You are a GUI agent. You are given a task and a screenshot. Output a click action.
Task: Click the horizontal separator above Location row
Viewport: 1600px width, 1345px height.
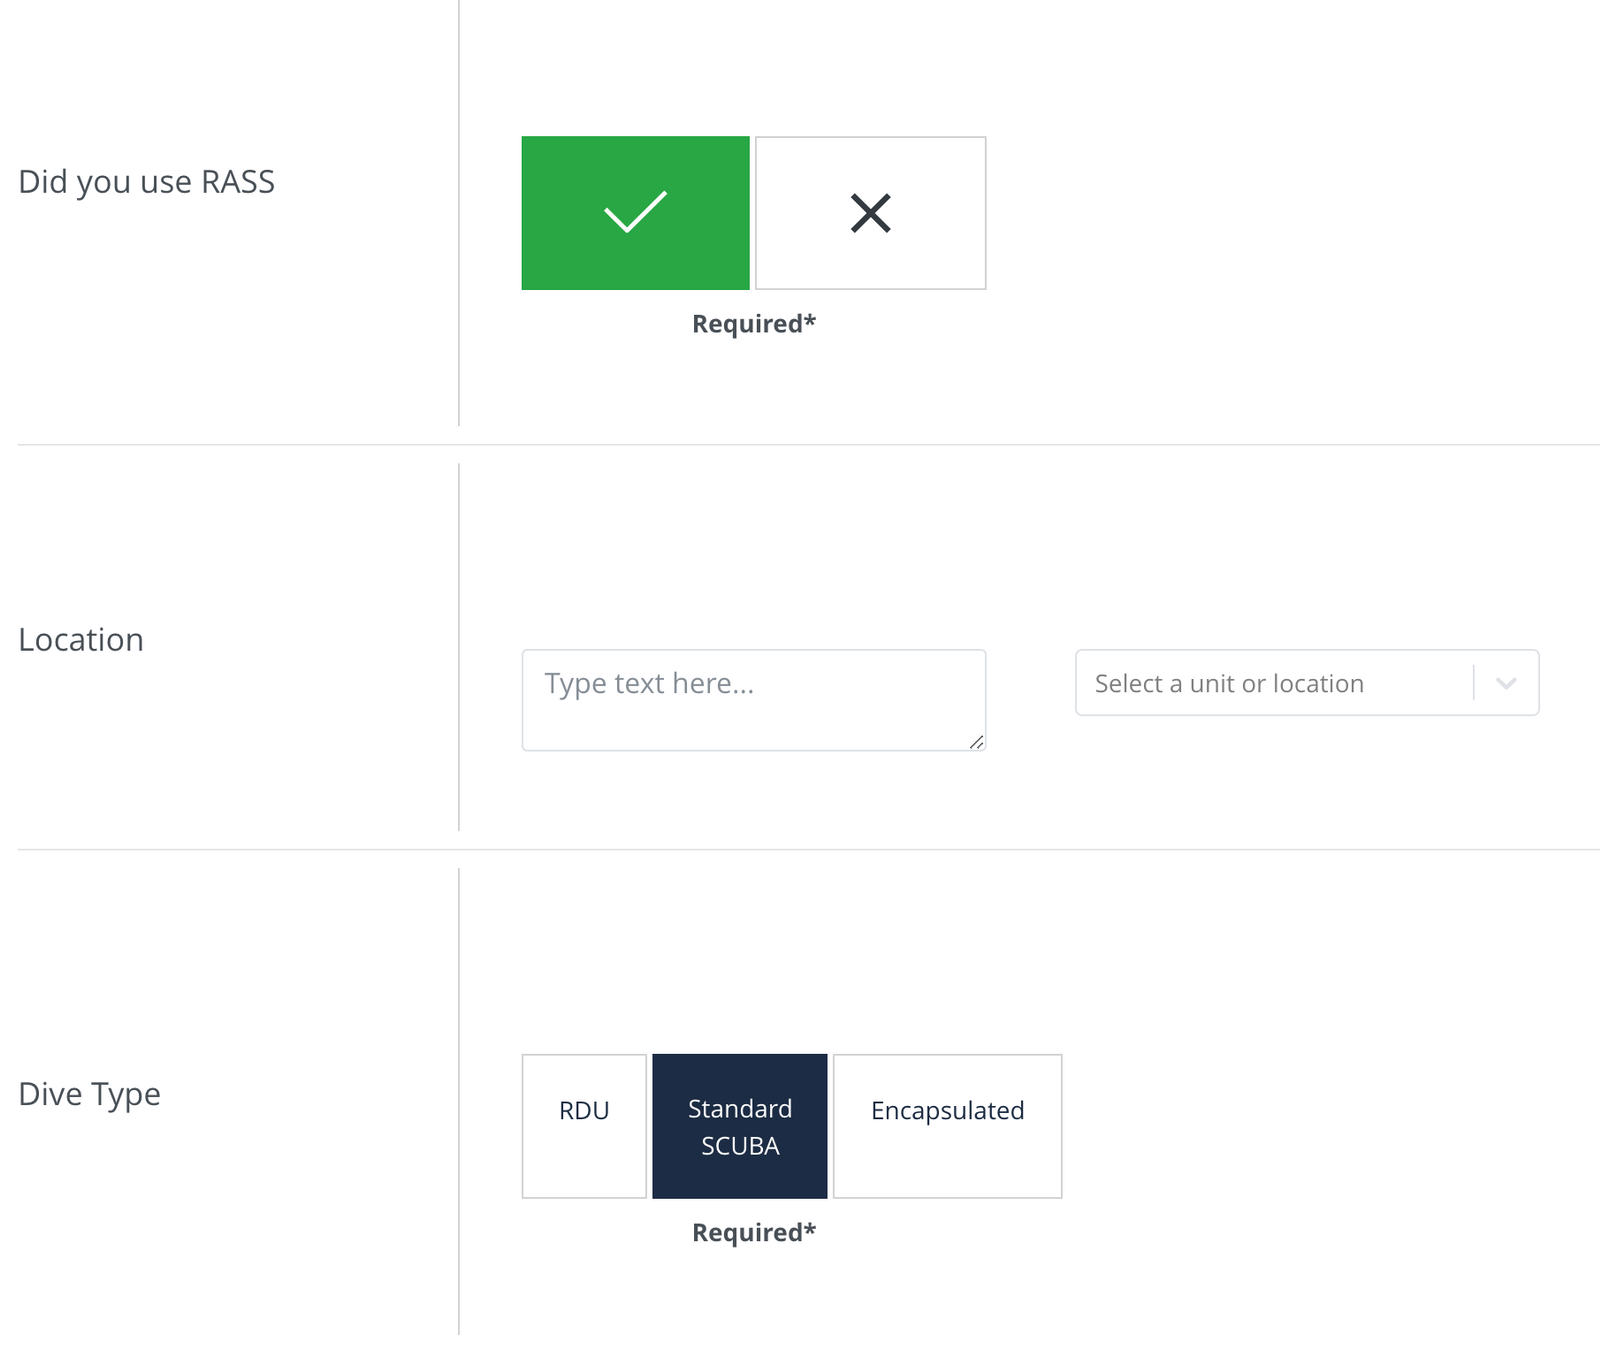809,445
